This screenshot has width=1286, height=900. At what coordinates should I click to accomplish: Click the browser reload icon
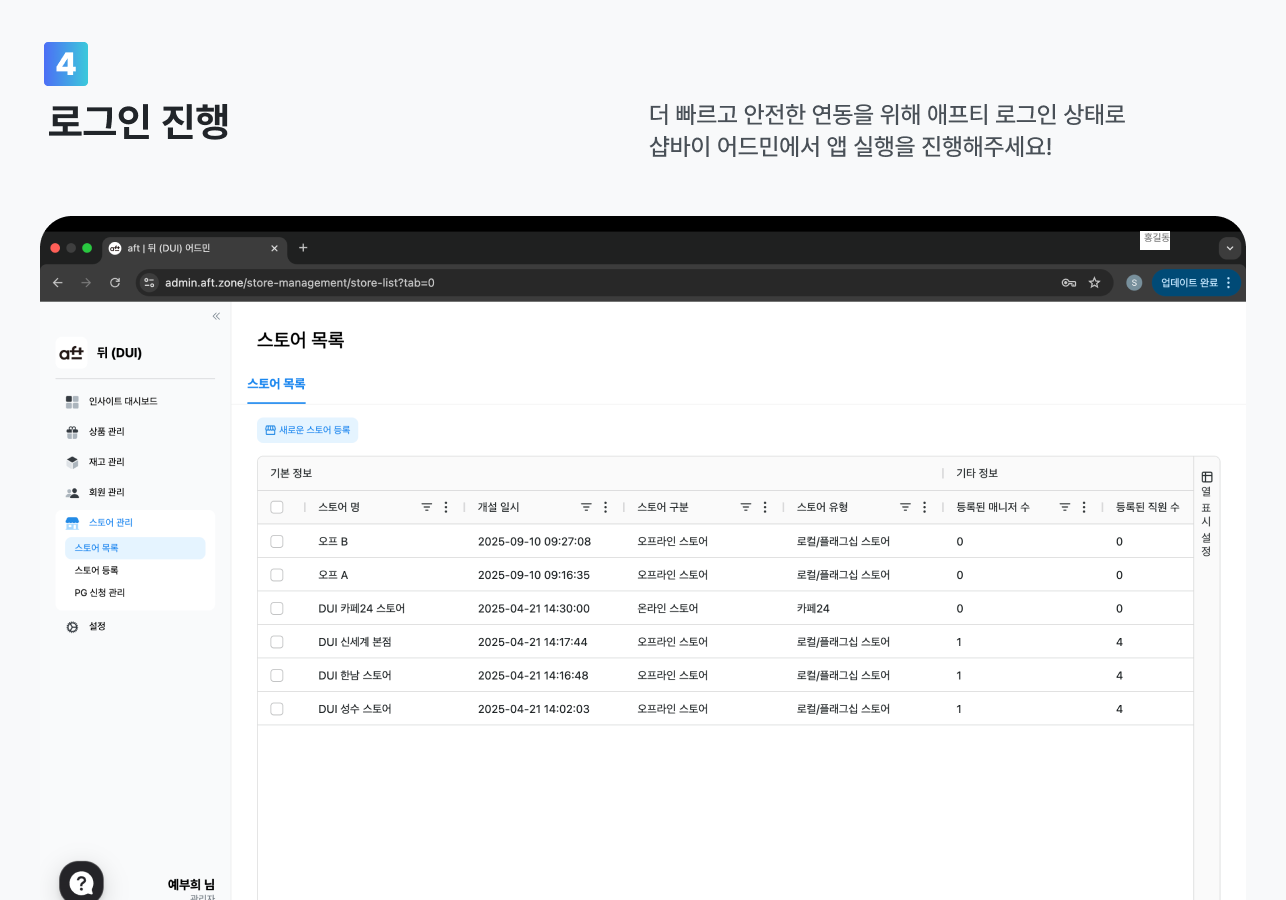(x=115, y=283)
